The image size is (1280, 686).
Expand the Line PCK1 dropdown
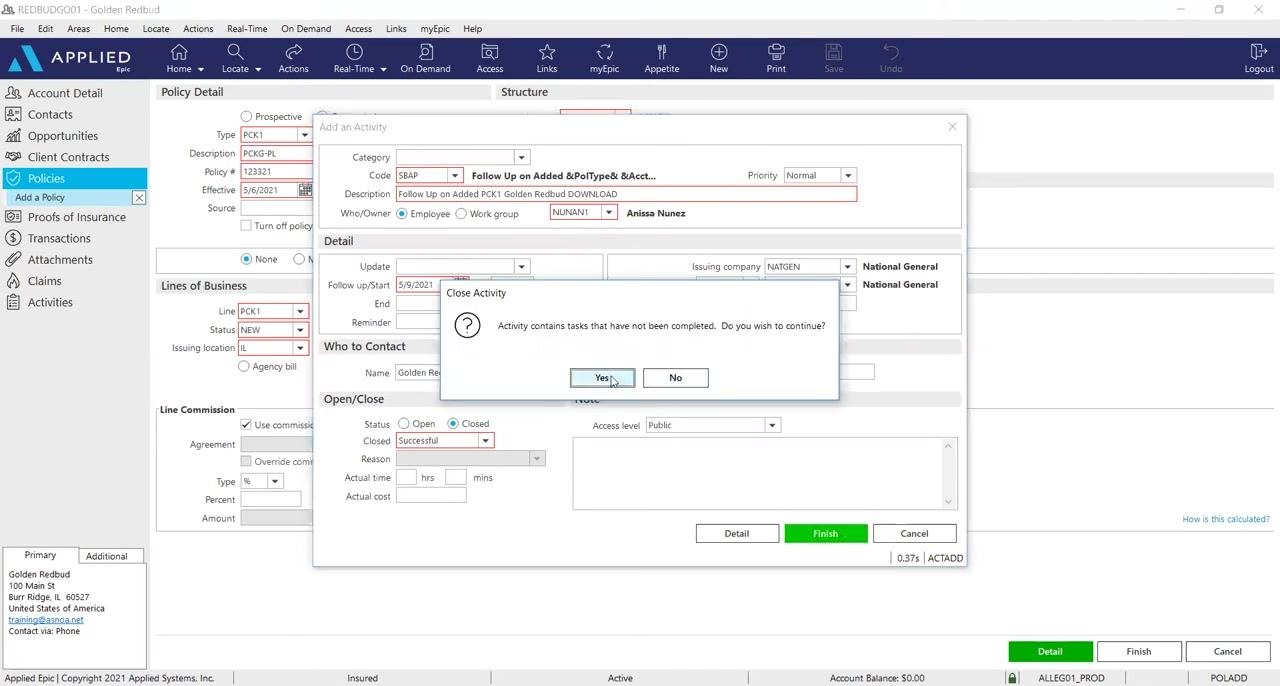tap(300, 312)
